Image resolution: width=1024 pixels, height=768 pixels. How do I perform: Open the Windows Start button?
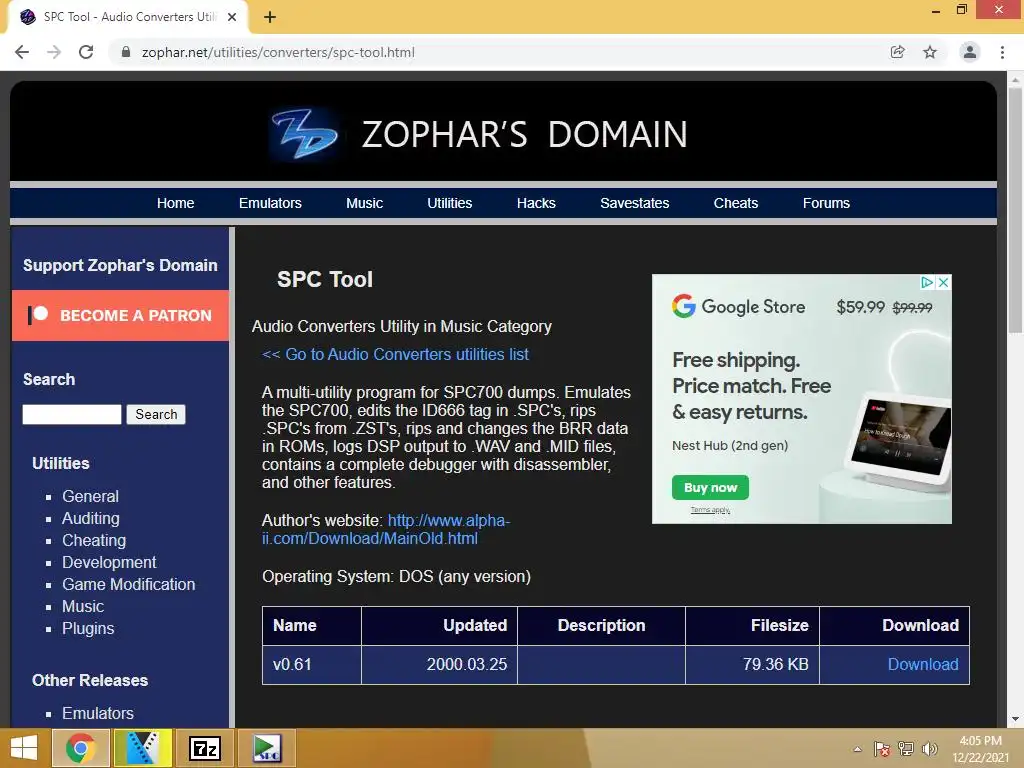pyautogui.click(x=24, y=748)
